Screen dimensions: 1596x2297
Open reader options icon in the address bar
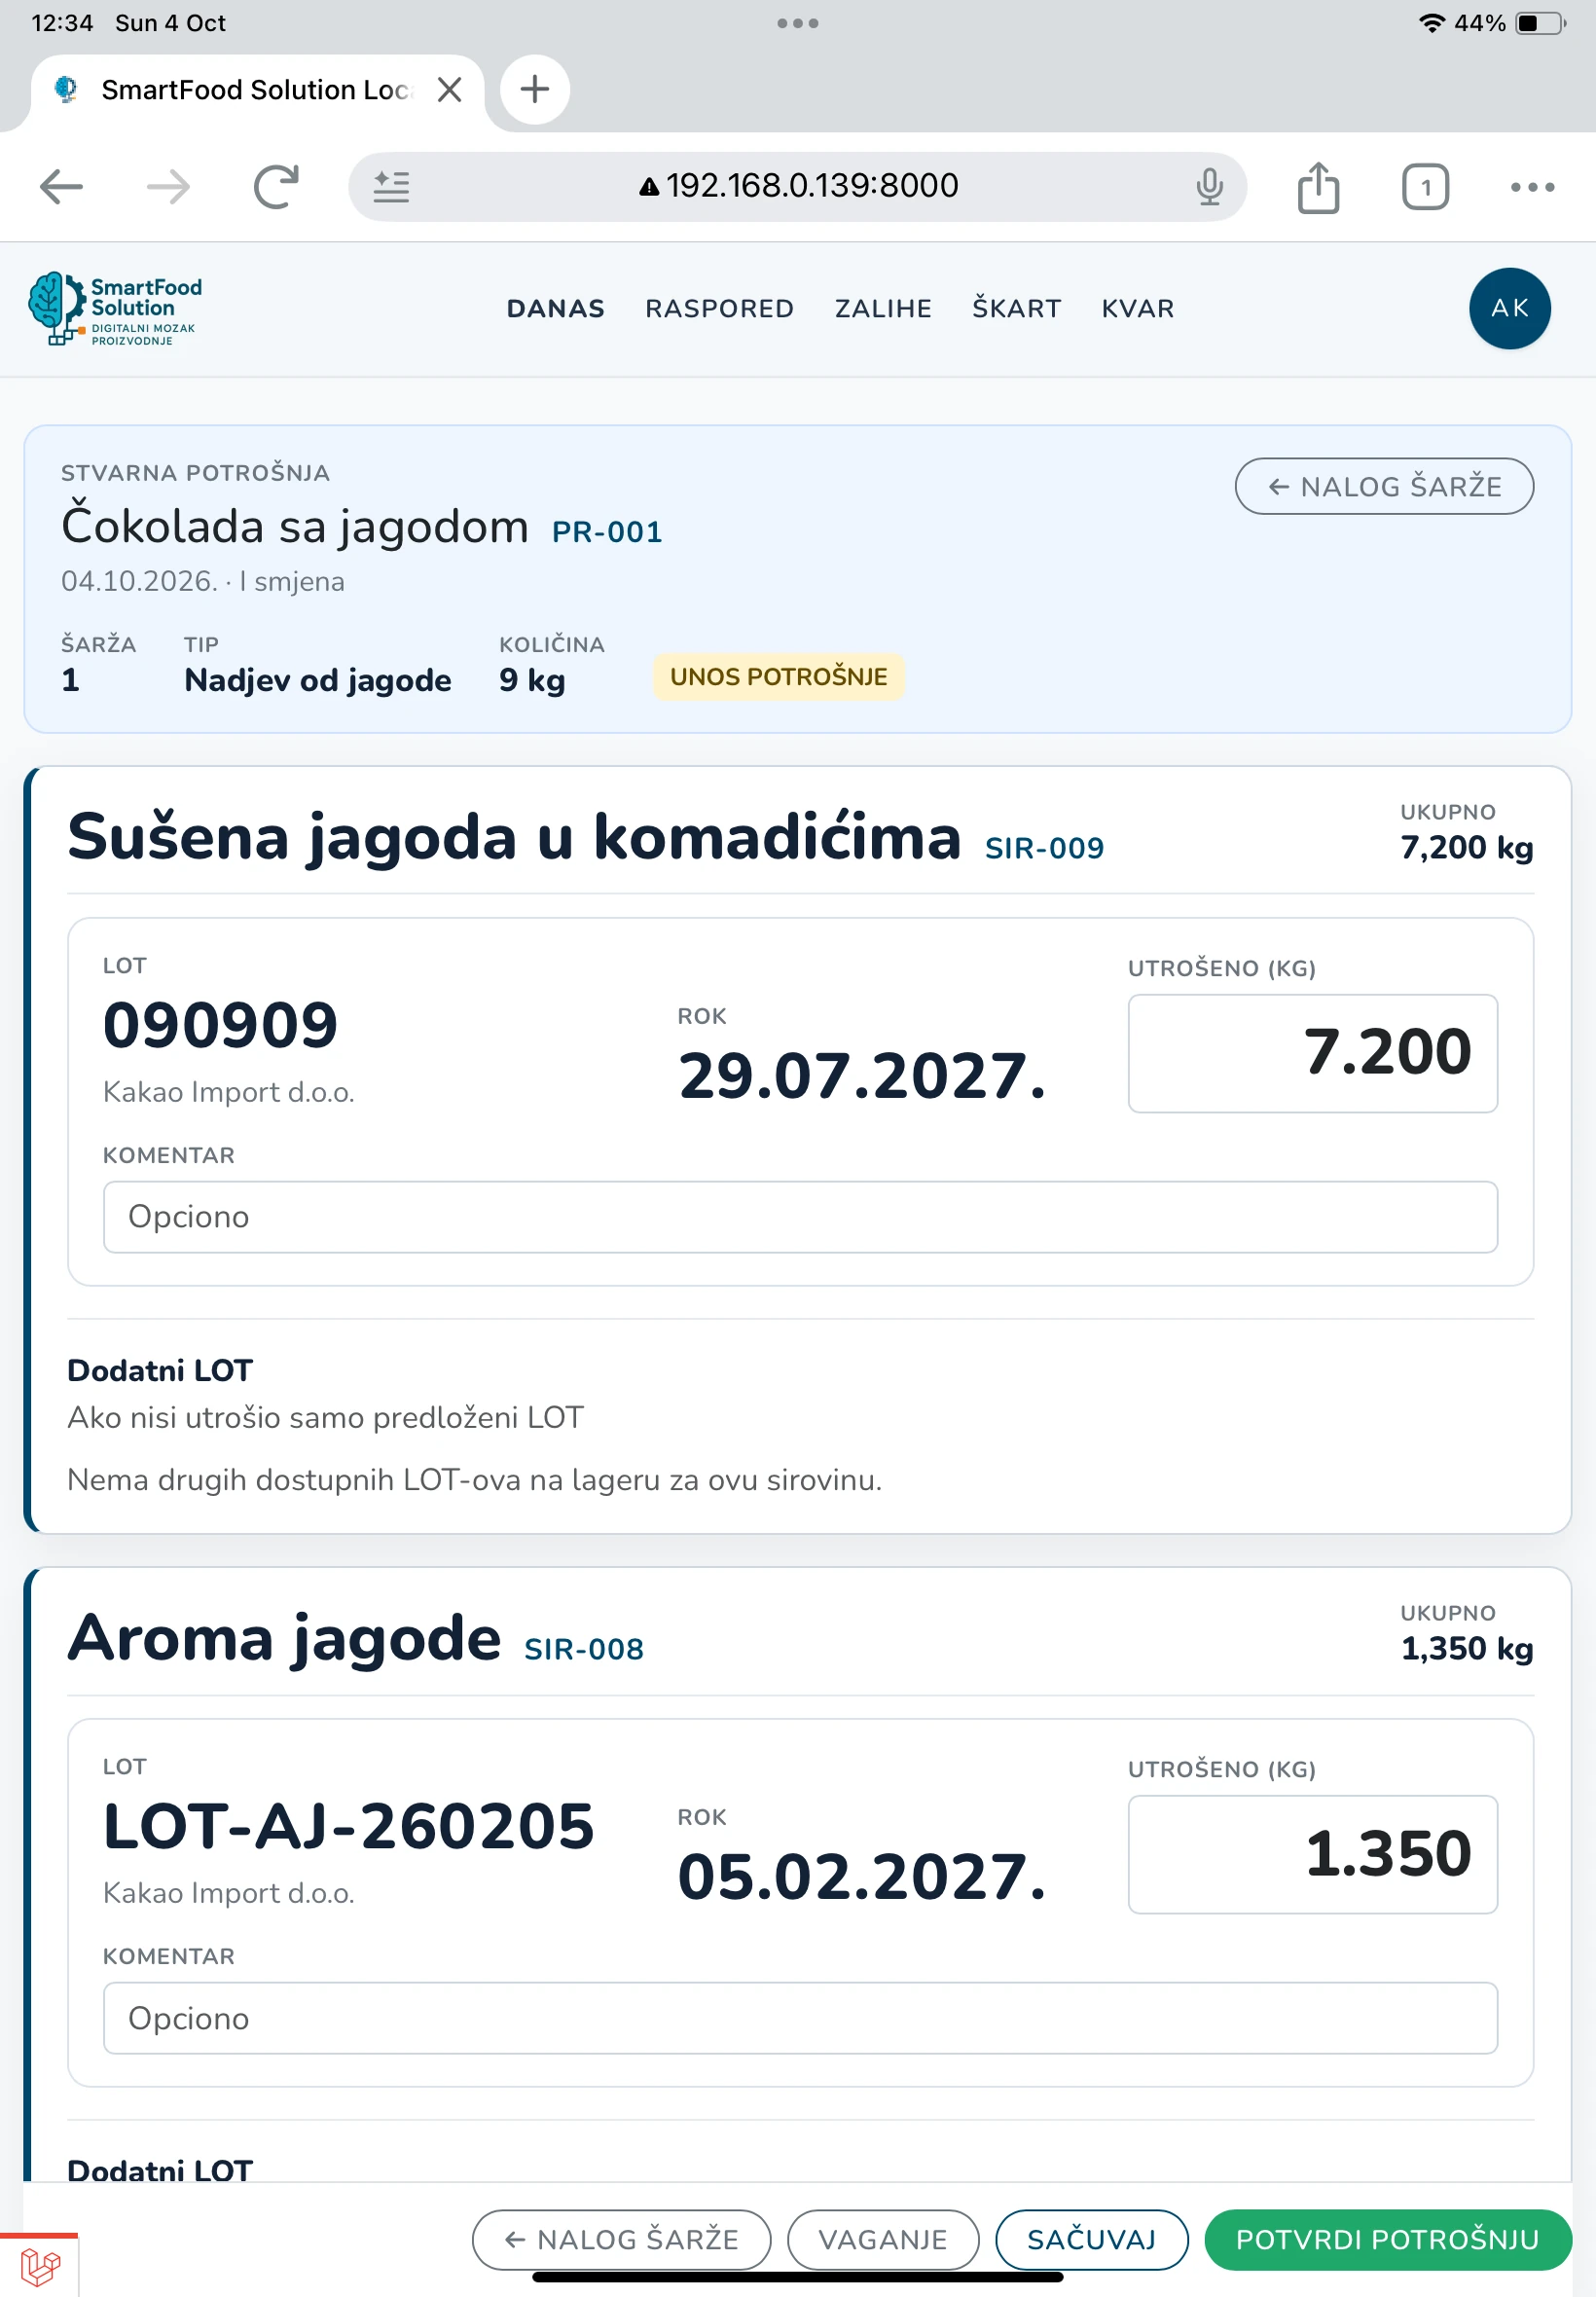tap(391, 186)
